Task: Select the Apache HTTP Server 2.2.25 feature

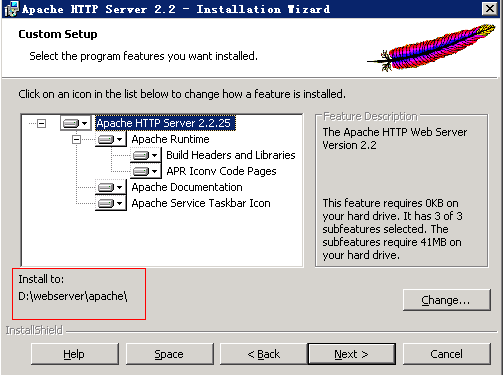Action: tap(165, 123)
